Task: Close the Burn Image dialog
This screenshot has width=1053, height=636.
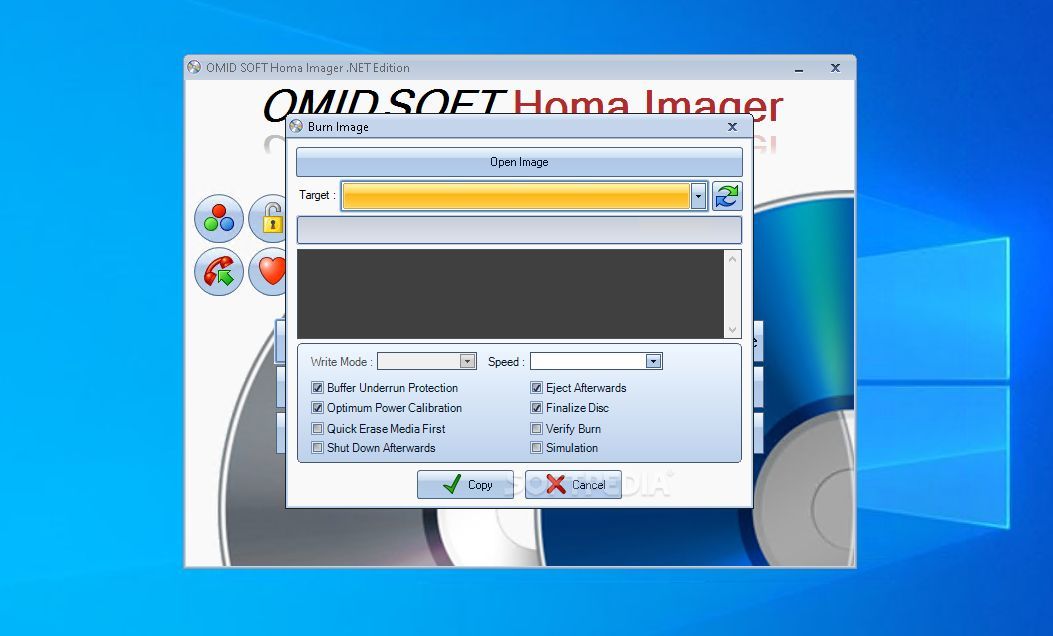Action: point(732,126)
